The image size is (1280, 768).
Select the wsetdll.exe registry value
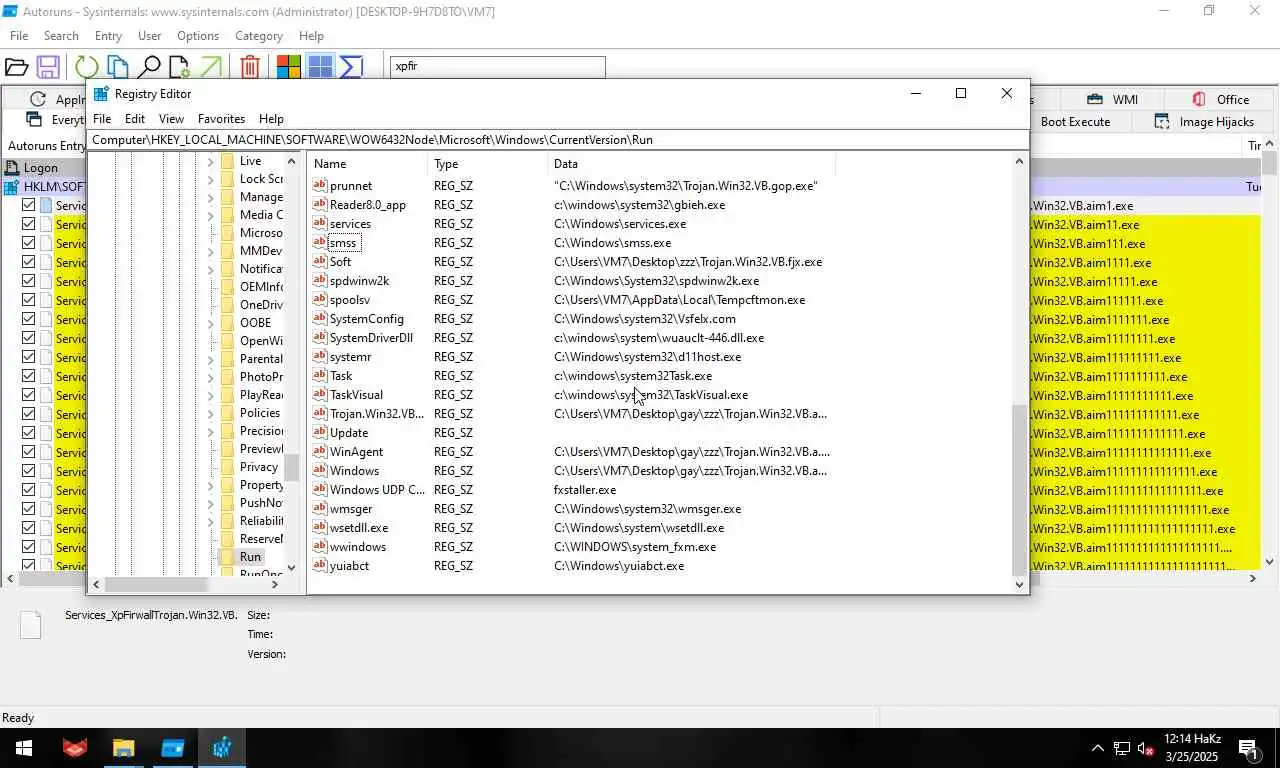click(x=359, y=527)
